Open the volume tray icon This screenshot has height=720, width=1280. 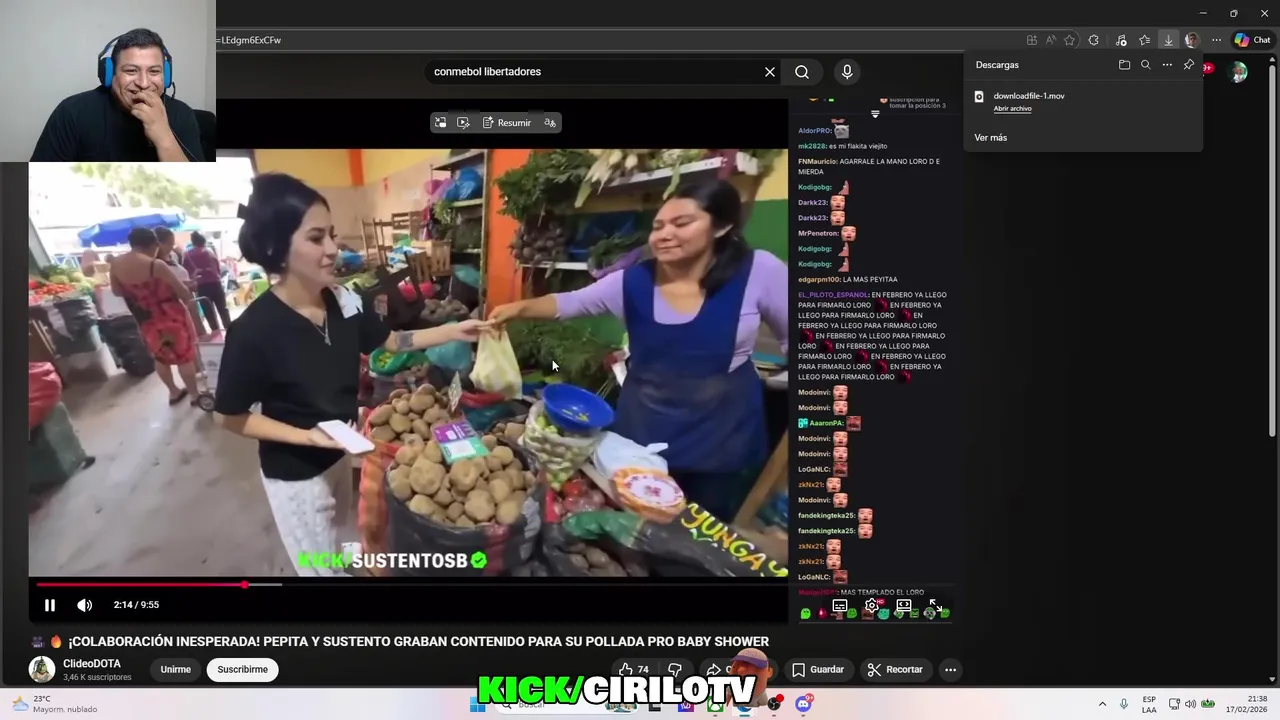coord(1191,704)
